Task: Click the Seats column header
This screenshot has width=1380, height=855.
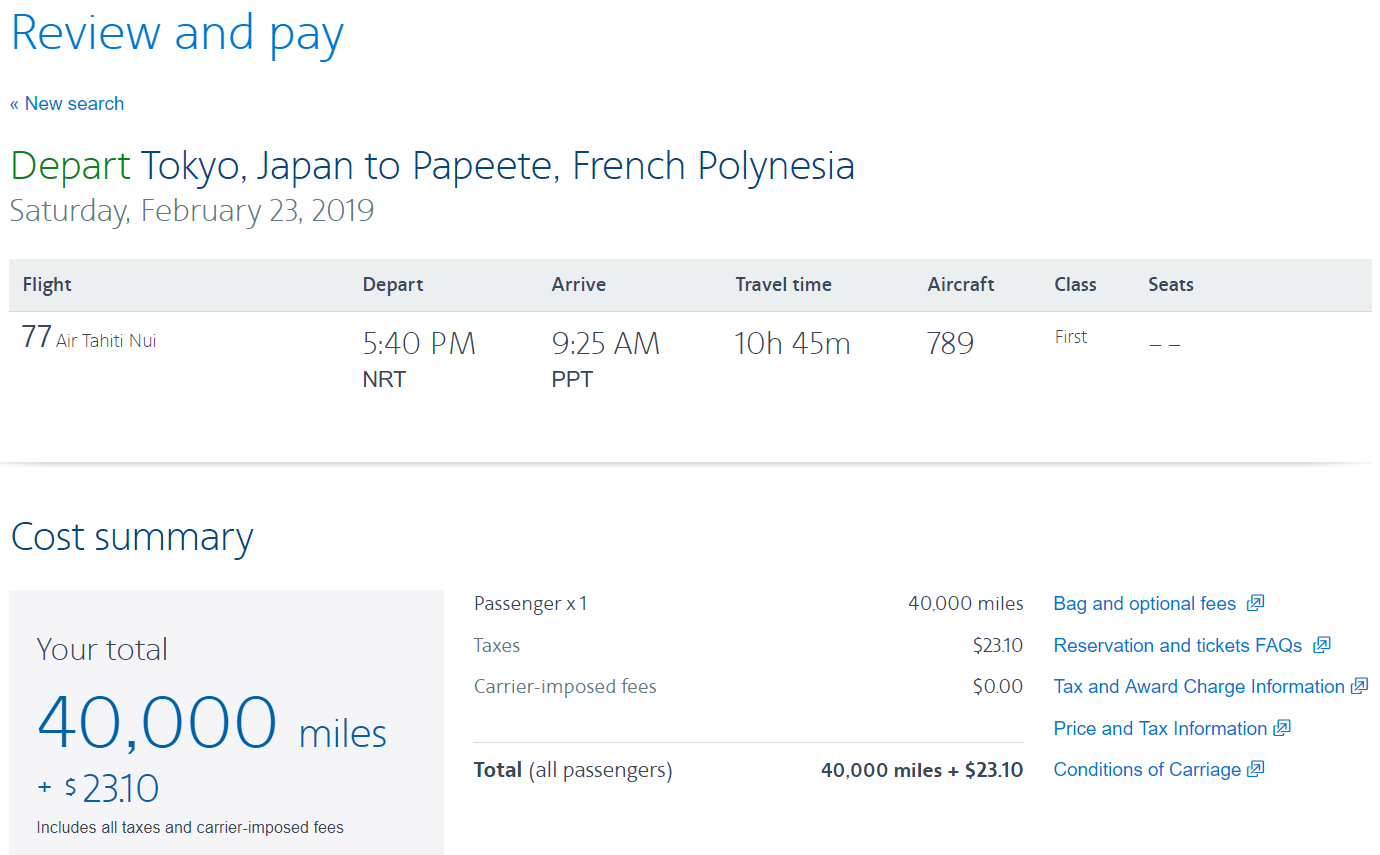Action: 1170,285
